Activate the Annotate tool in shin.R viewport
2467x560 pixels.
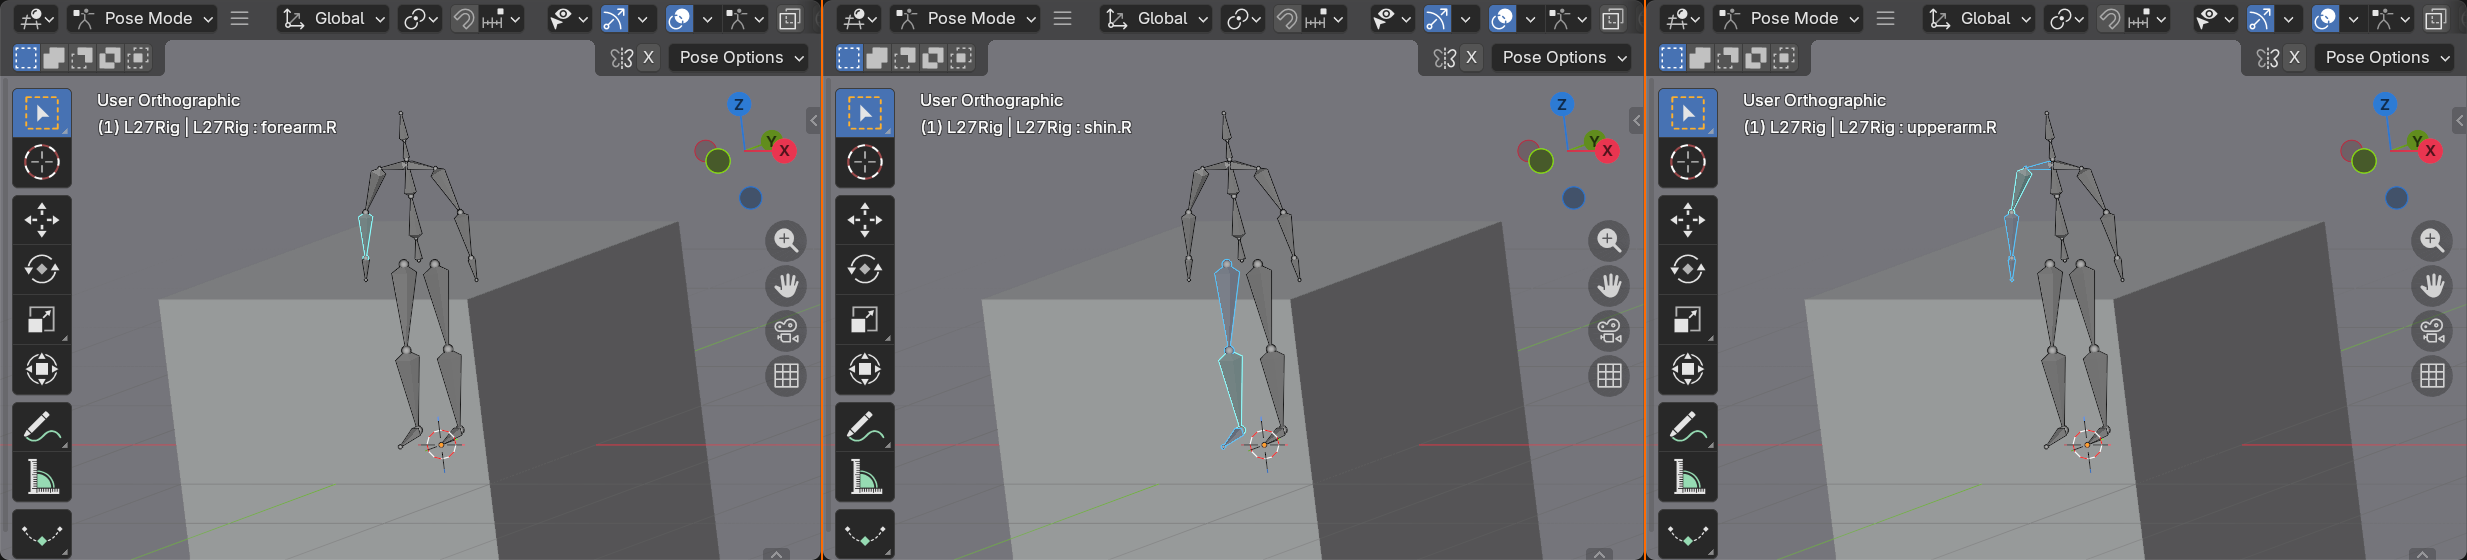point(865,427)
